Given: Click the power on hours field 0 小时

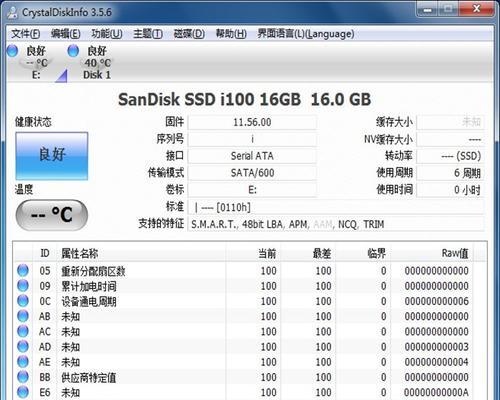Looking at the screenshot, I should tap(450, 190).
